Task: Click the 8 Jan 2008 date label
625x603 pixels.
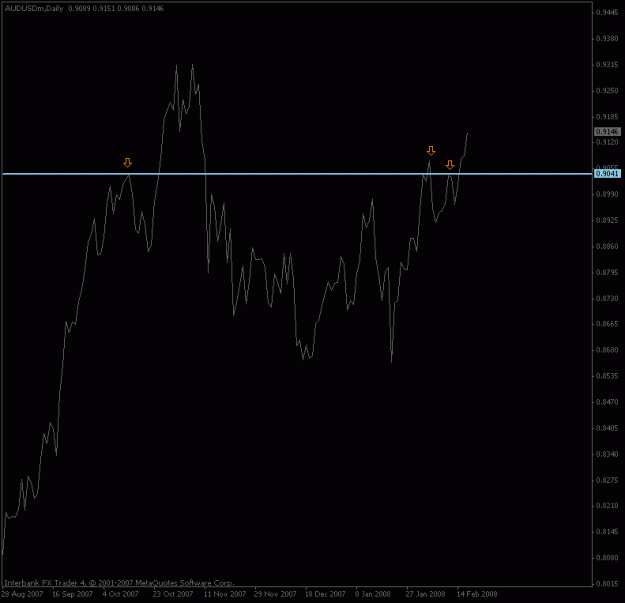Action: click(x=373, y=594)
